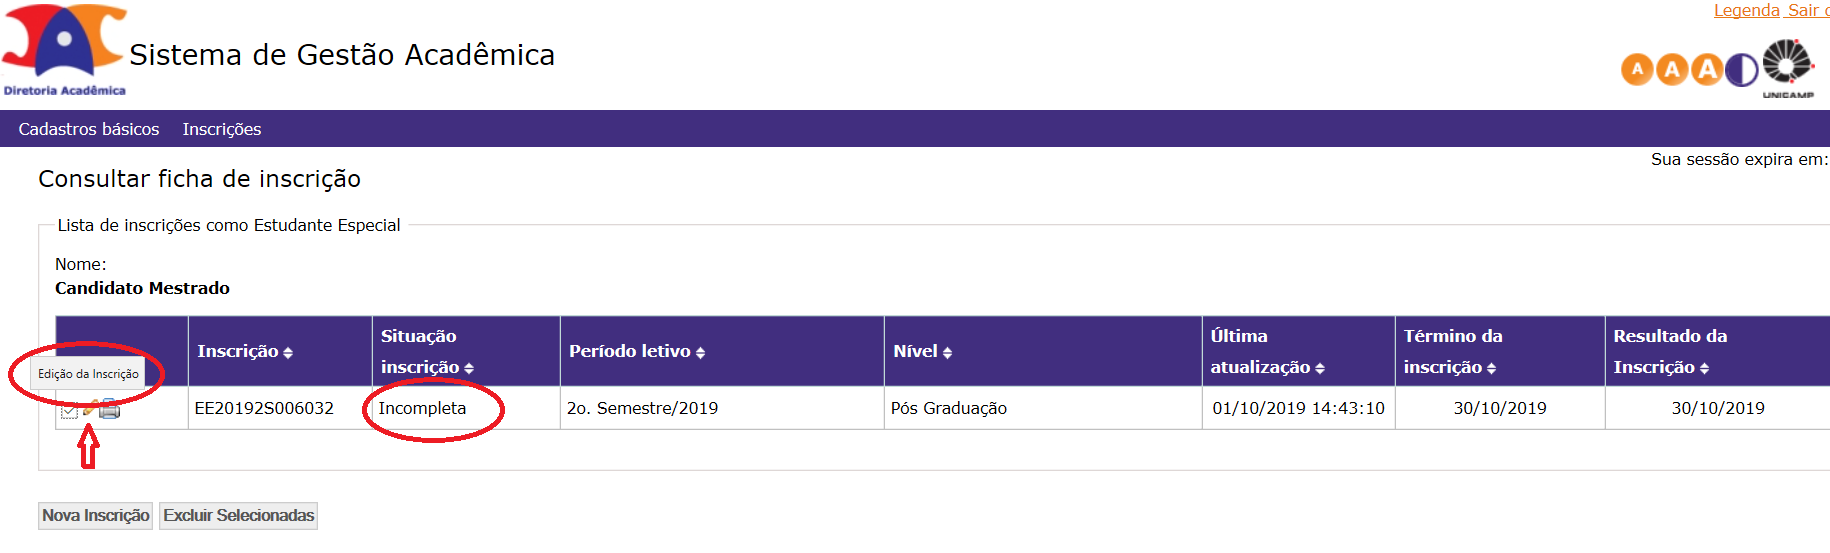Open the Legenda link
Viewport: 1830px width, 553px height.
(1746, 10)
